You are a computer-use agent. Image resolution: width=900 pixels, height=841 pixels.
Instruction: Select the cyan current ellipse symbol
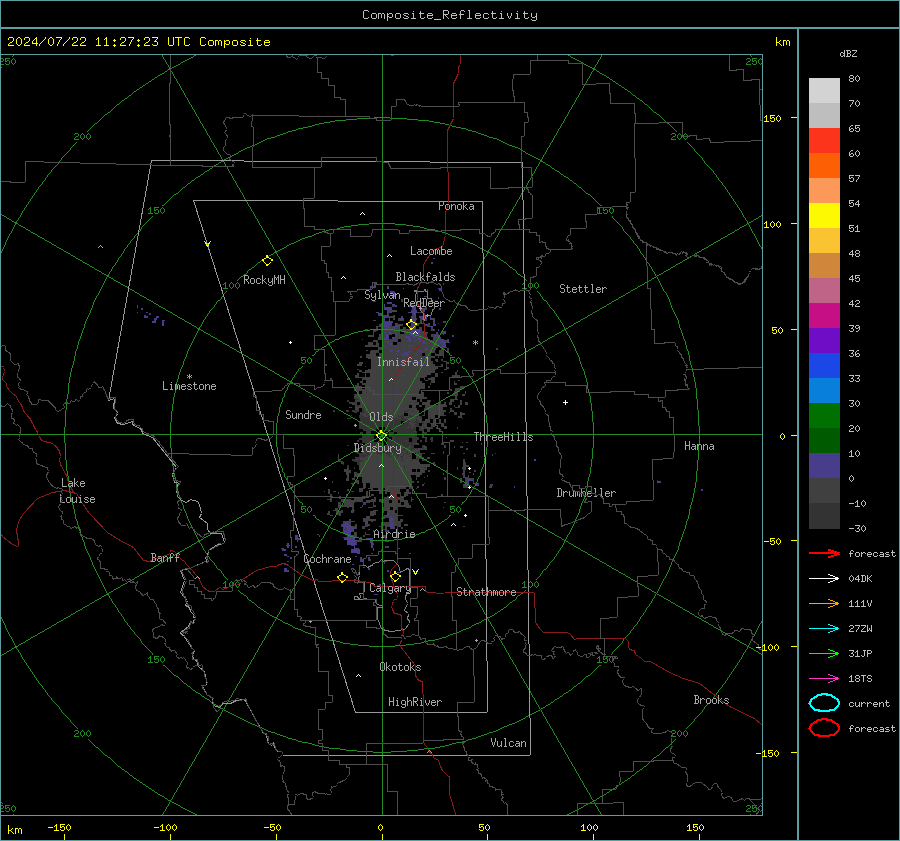click(x=824, y=703)
